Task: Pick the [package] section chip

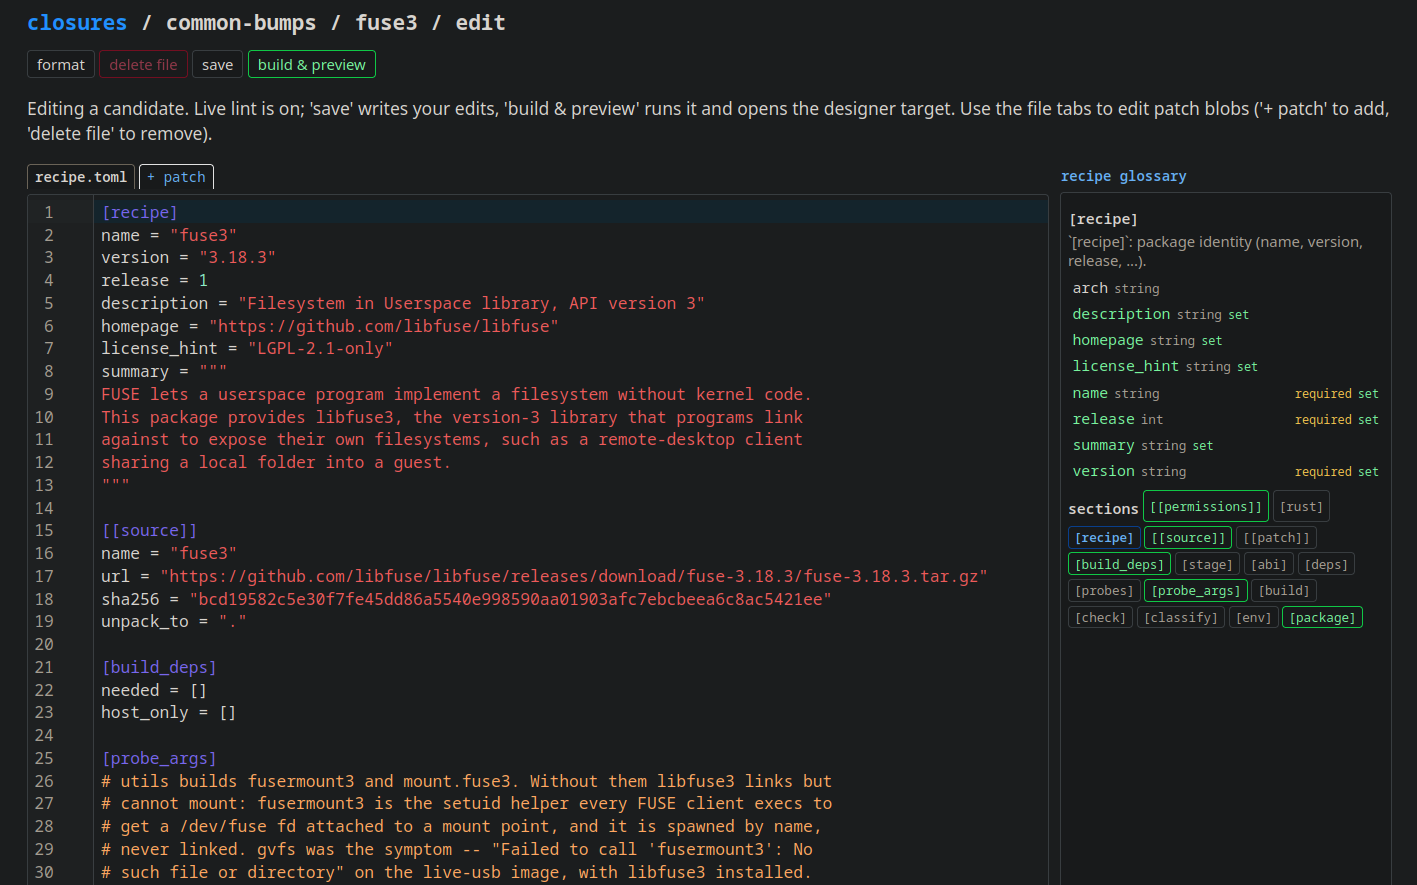Action: (1322, 618)
